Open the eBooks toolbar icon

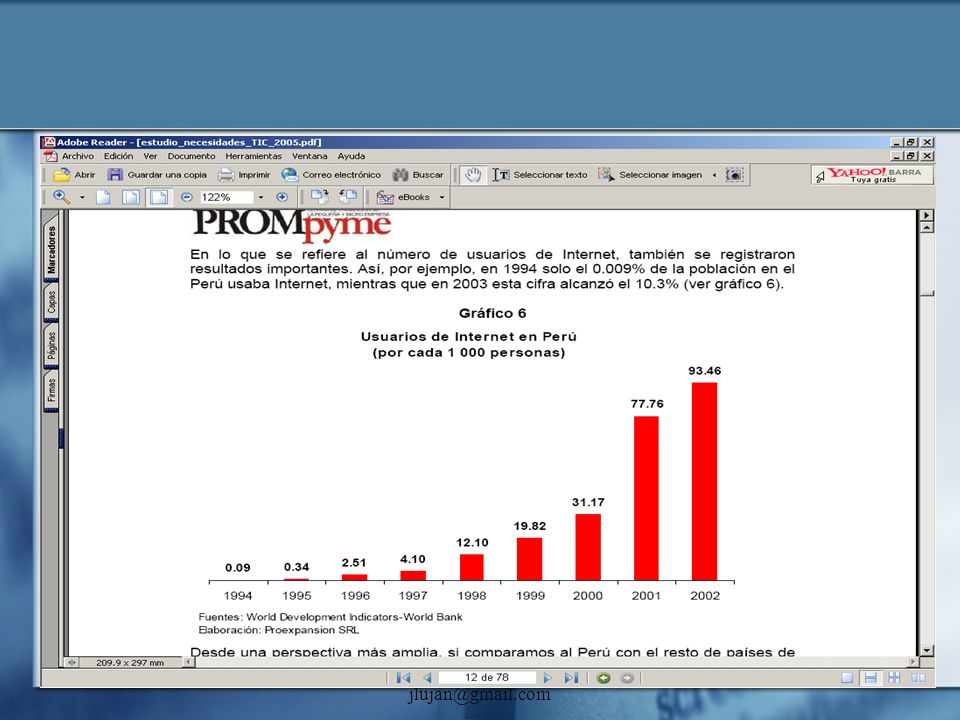click(x=385, y=197)
